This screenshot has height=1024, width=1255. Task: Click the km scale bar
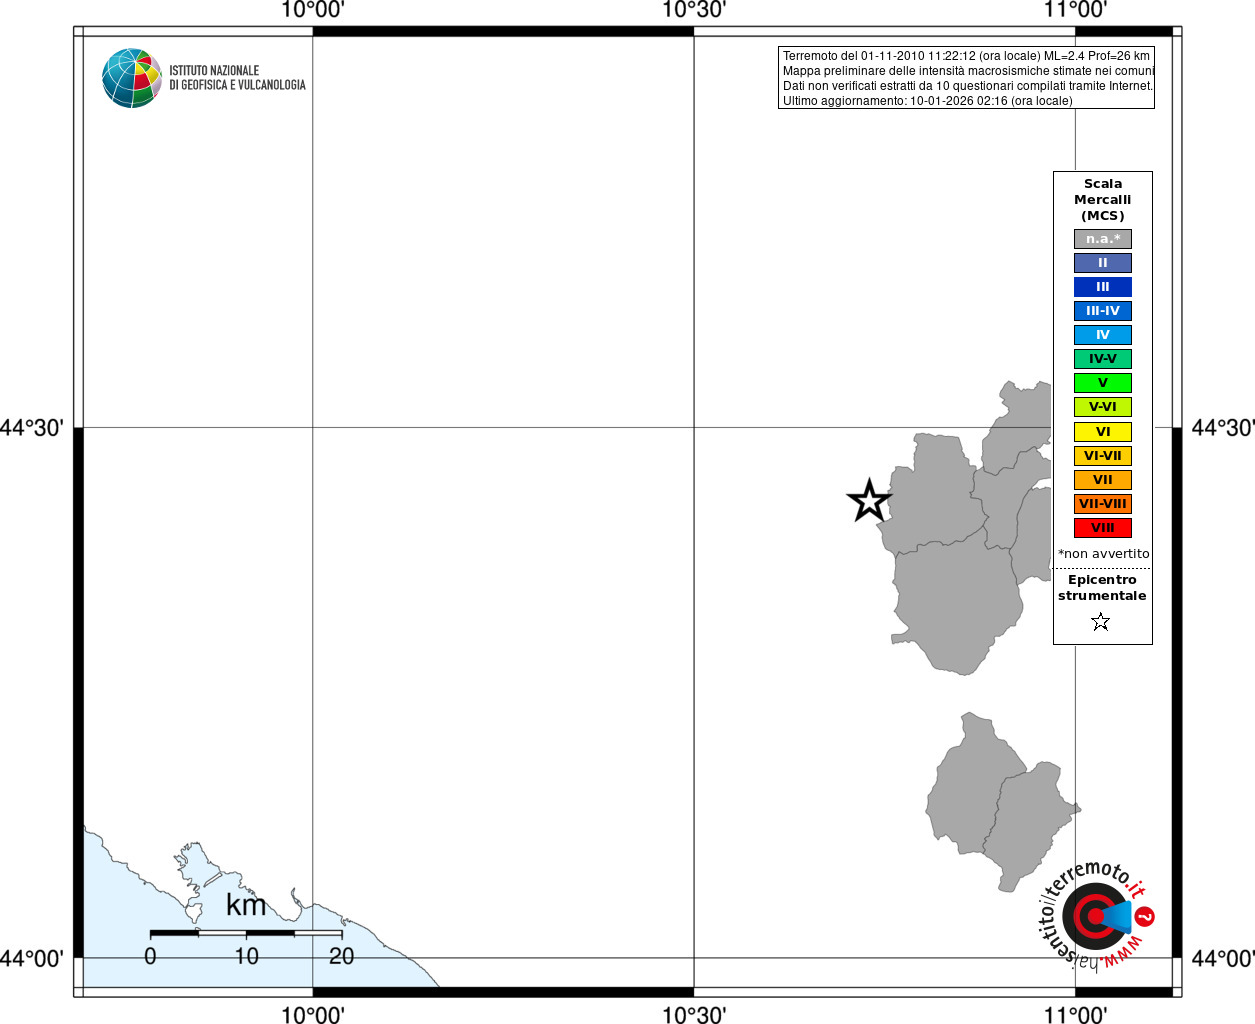[x=246, y=933]
